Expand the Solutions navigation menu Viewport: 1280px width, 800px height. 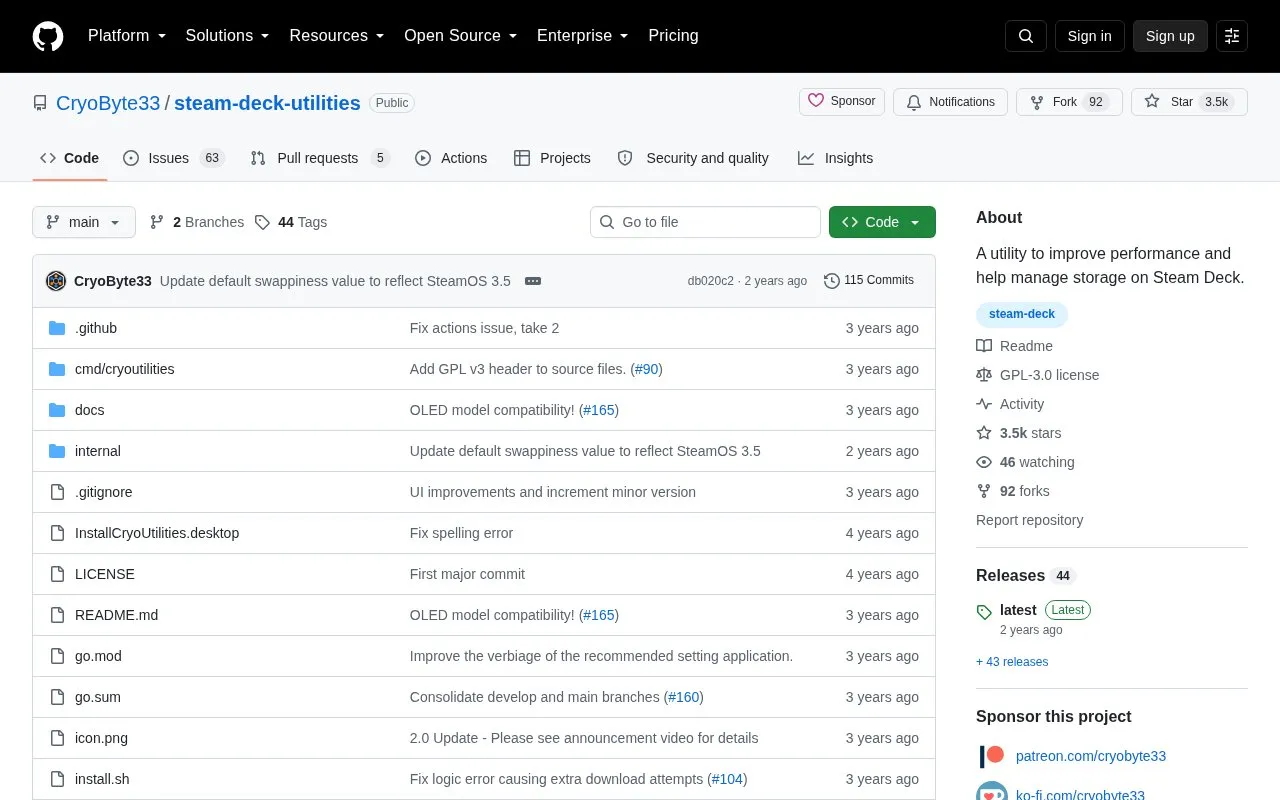[x=228, y=36]
